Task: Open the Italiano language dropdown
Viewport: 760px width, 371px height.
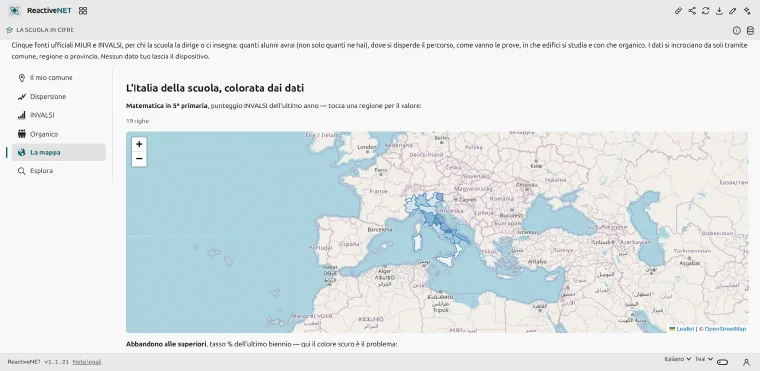Action: [x=677, y=359]
